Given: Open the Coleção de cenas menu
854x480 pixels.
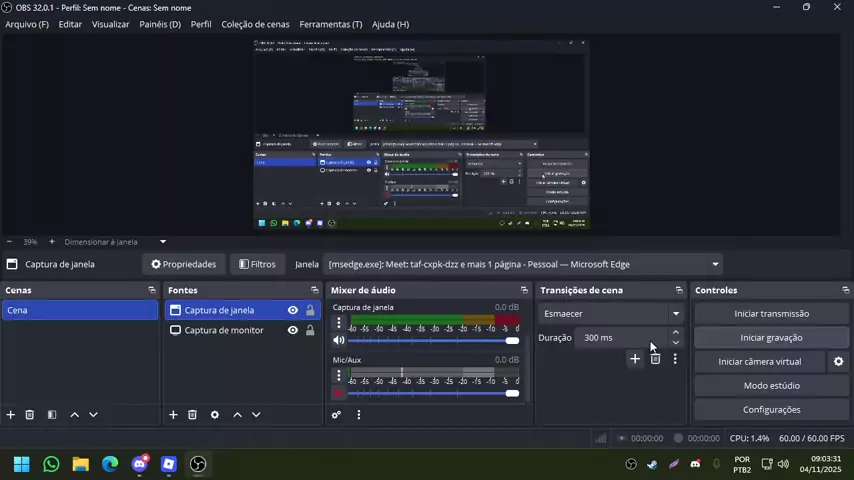Looking at the screenshot, I should coord(255,24).
